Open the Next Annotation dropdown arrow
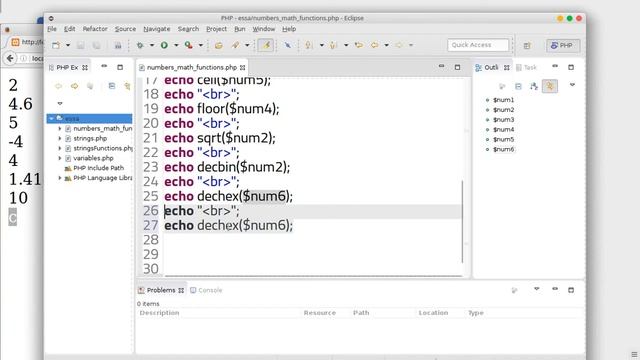The image size is (640, 360). tap(321, 45)
